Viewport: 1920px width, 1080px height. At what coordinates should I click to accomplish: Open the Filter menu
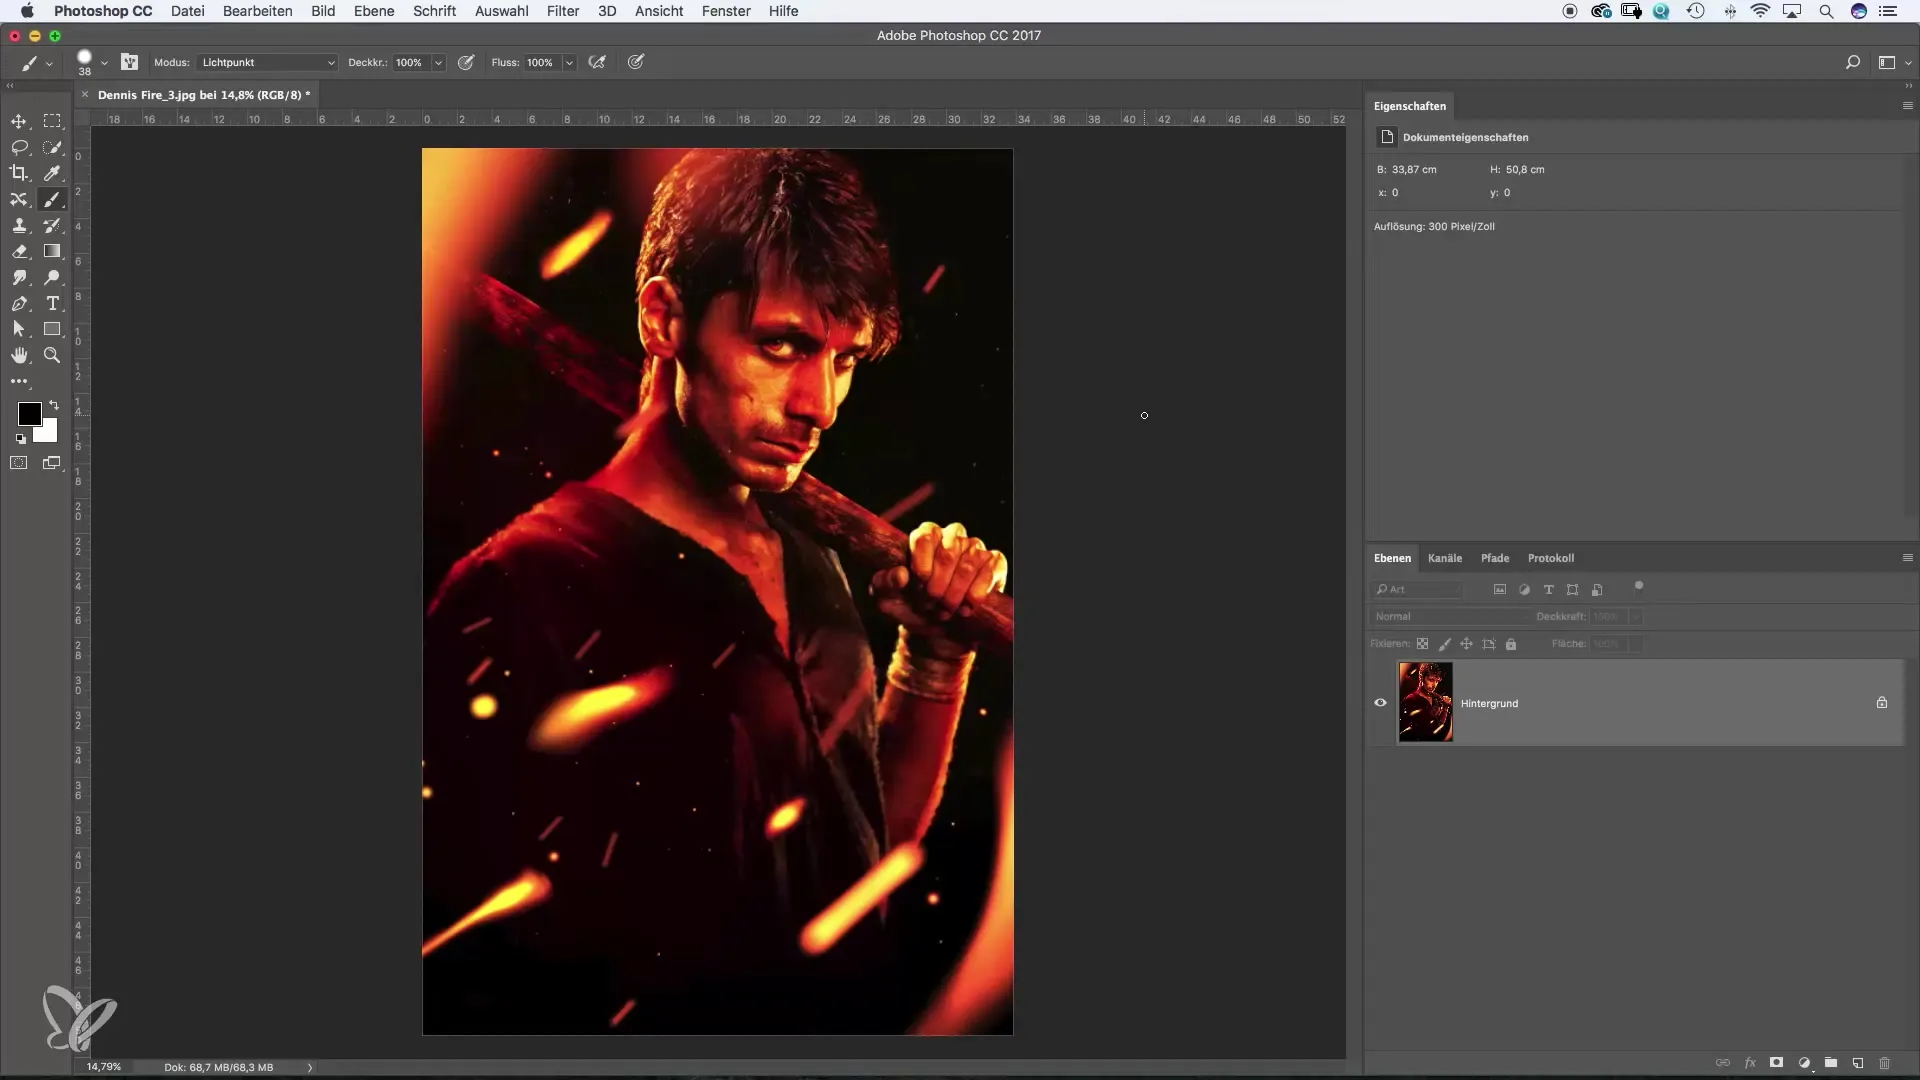(x=563, y=11)
